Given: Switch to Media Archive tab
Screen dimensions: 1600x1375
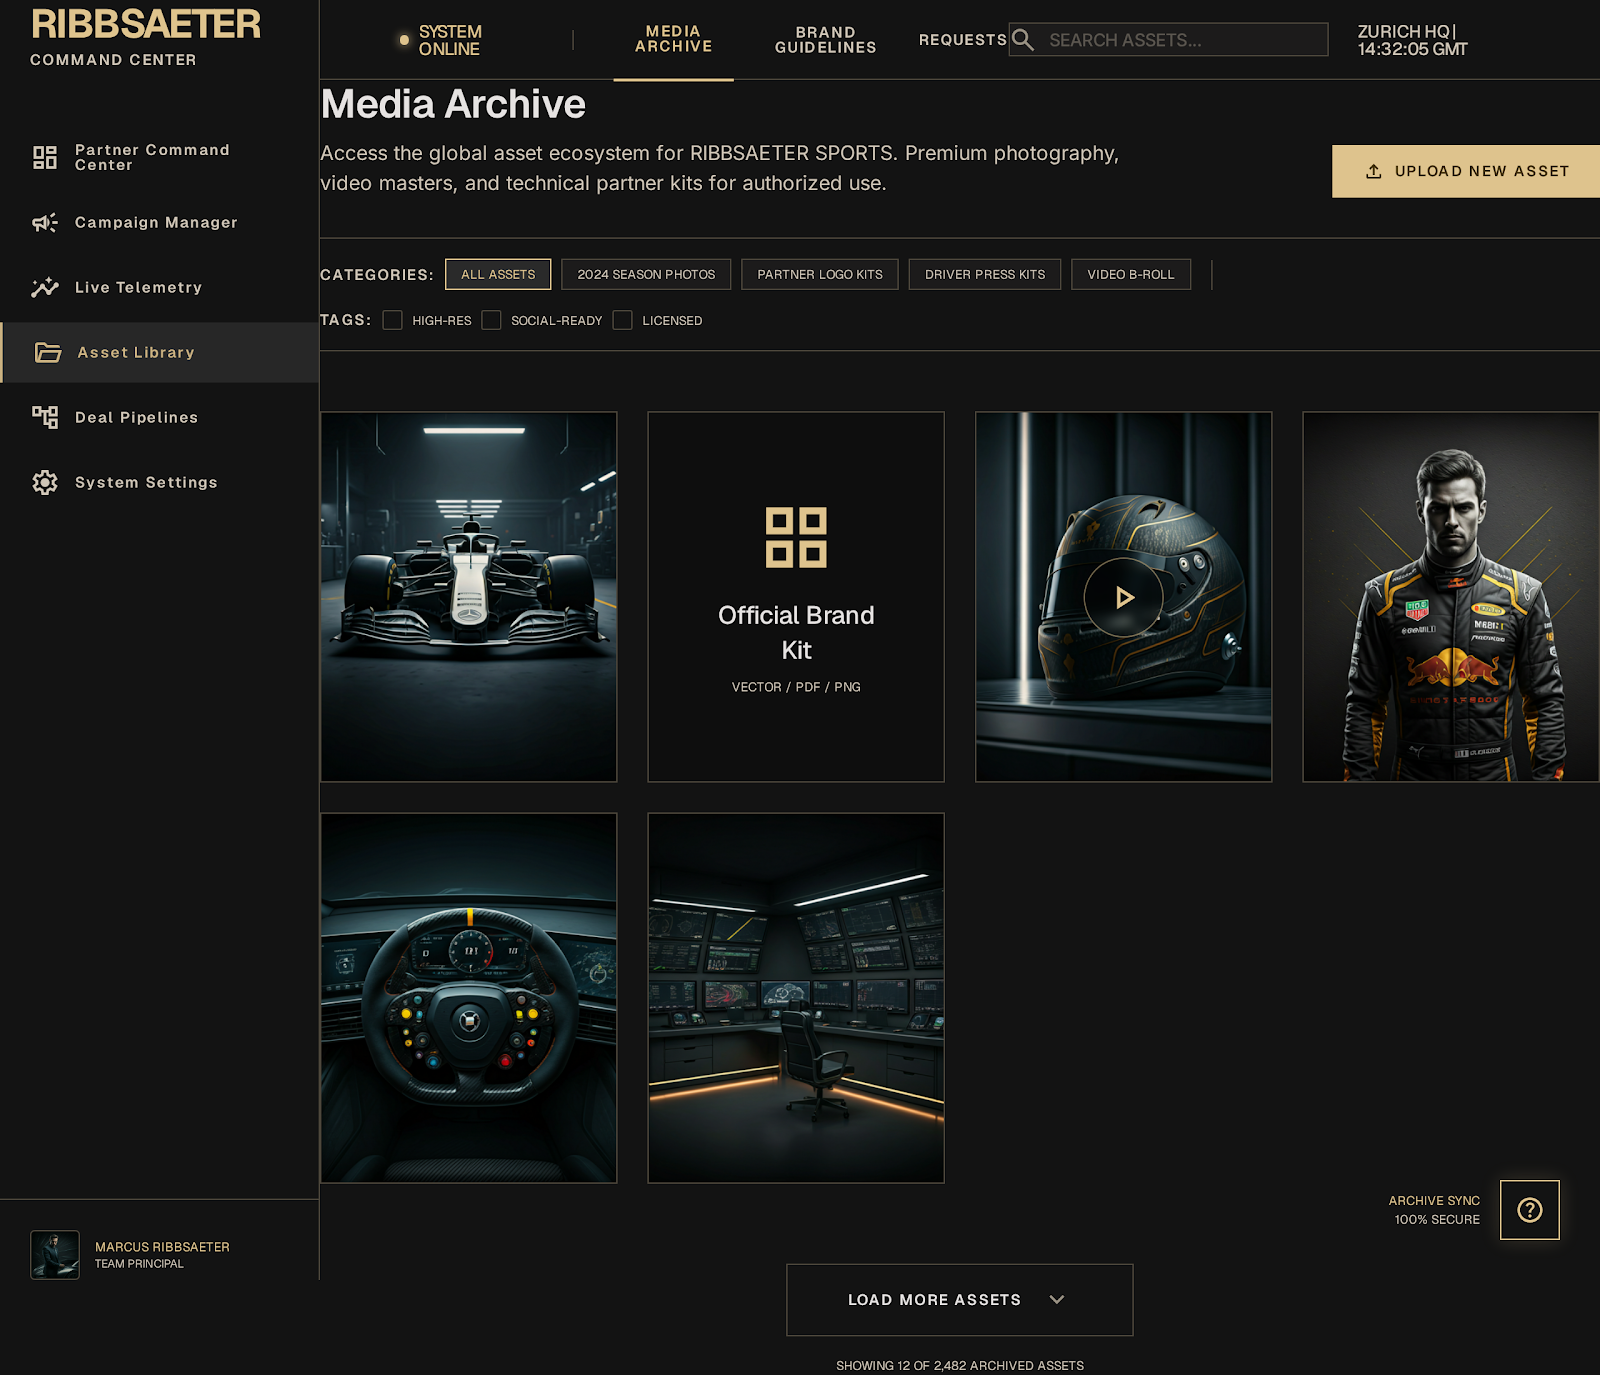Looking at the screenshot, I should [x=674, y=39].
